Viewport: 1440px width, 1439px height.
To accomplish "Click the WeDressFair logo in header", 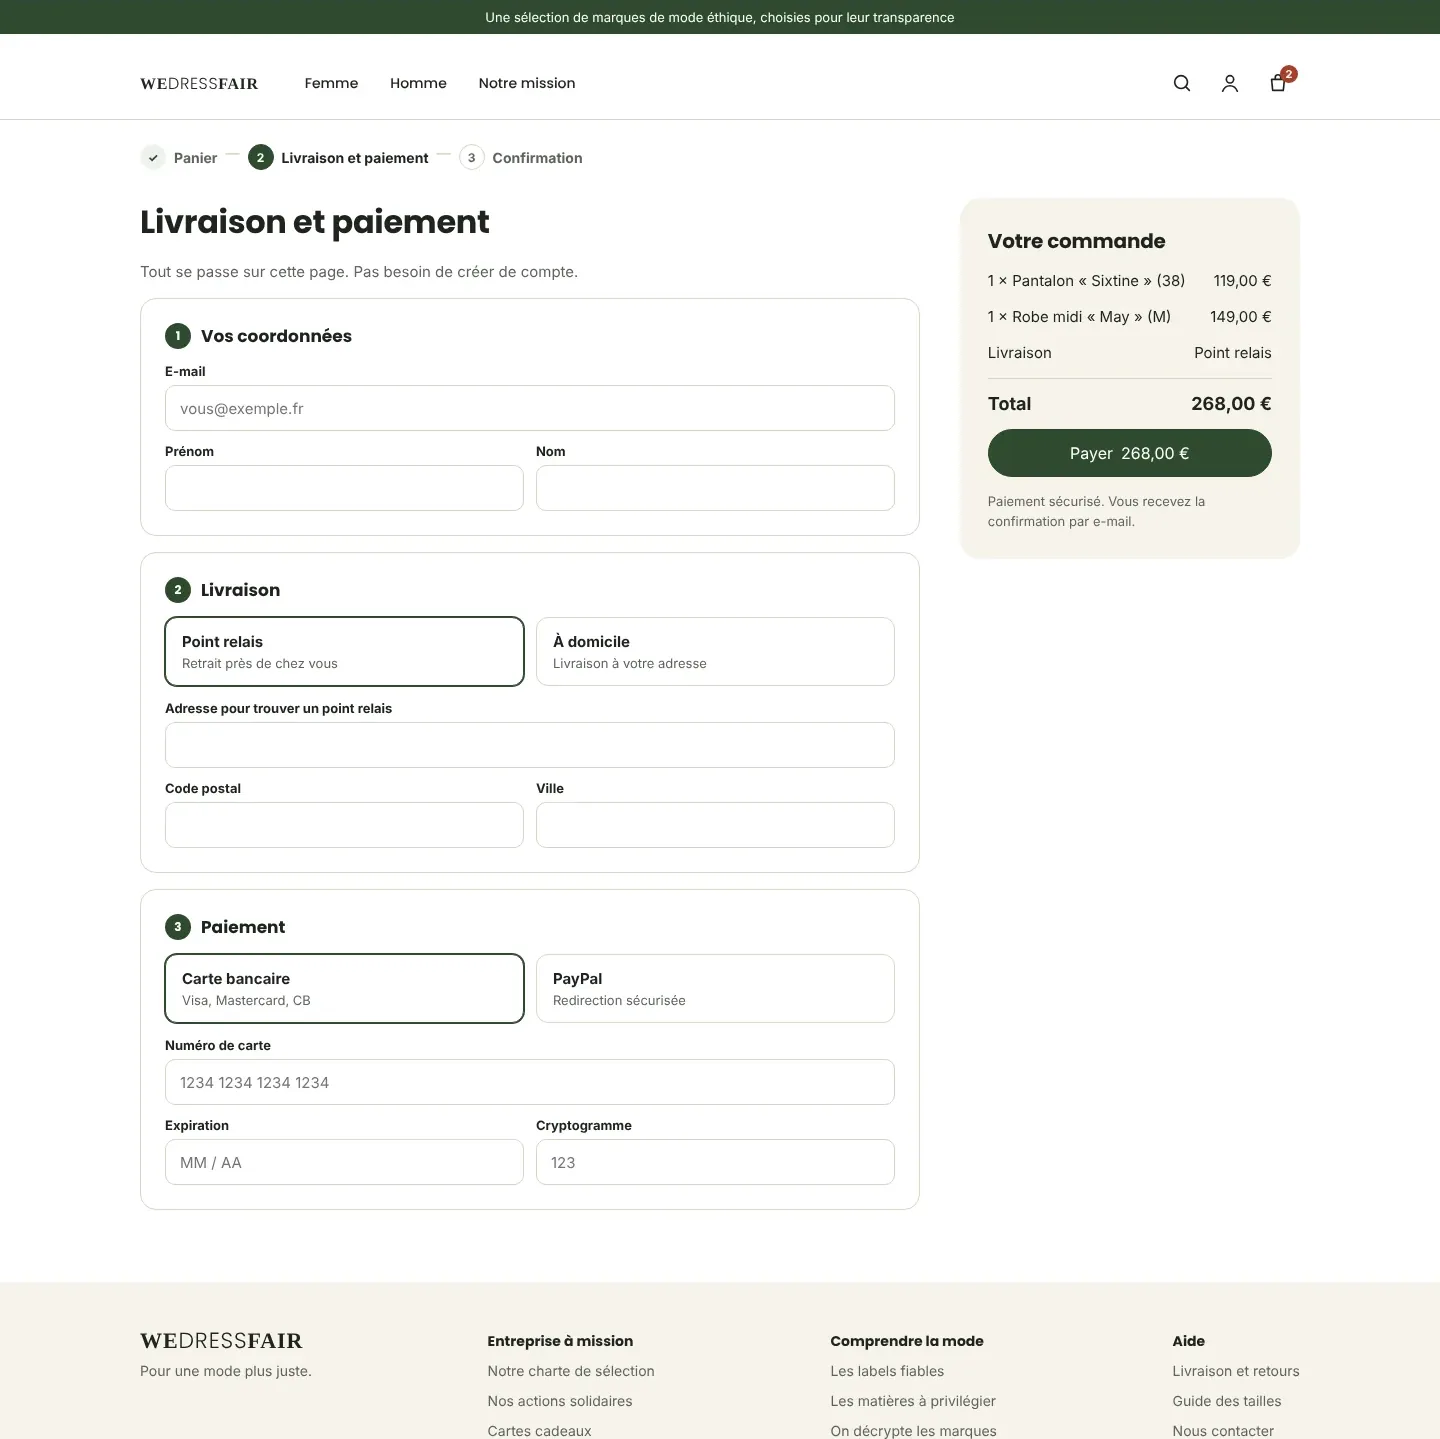I will tap(199, 84).
